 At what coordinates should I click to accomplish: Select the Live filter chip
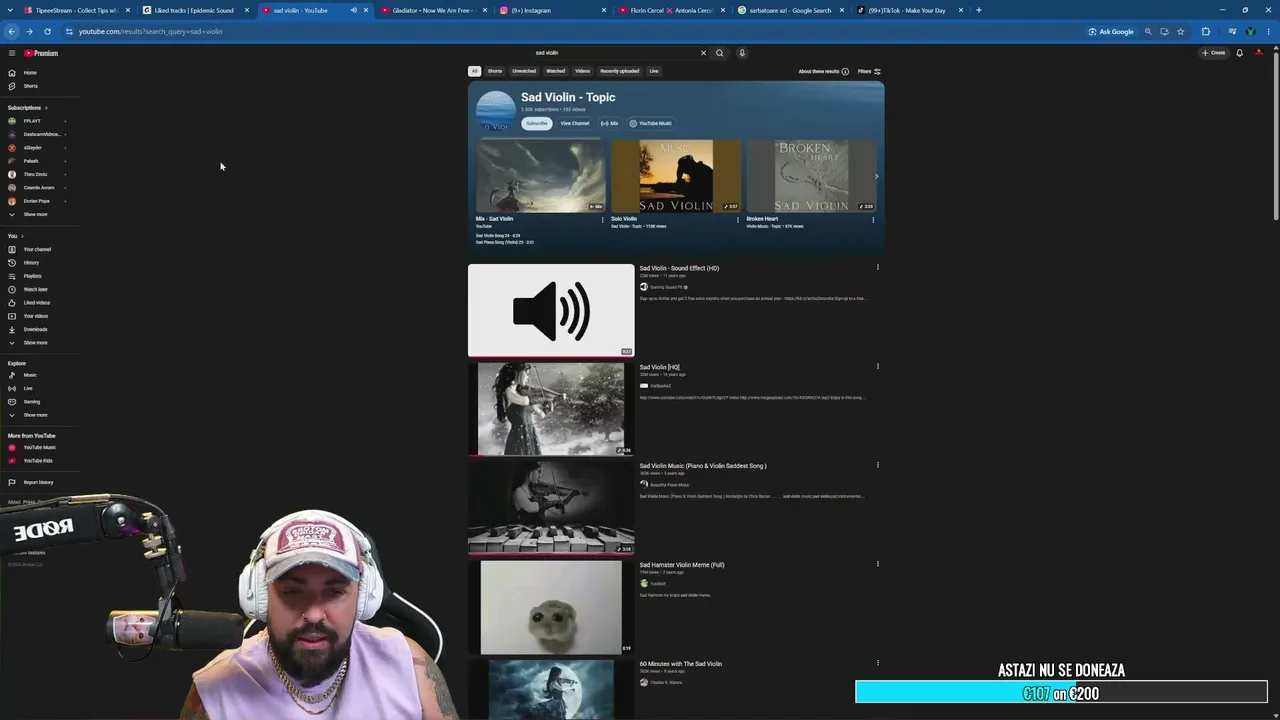(x=654, y=71)
